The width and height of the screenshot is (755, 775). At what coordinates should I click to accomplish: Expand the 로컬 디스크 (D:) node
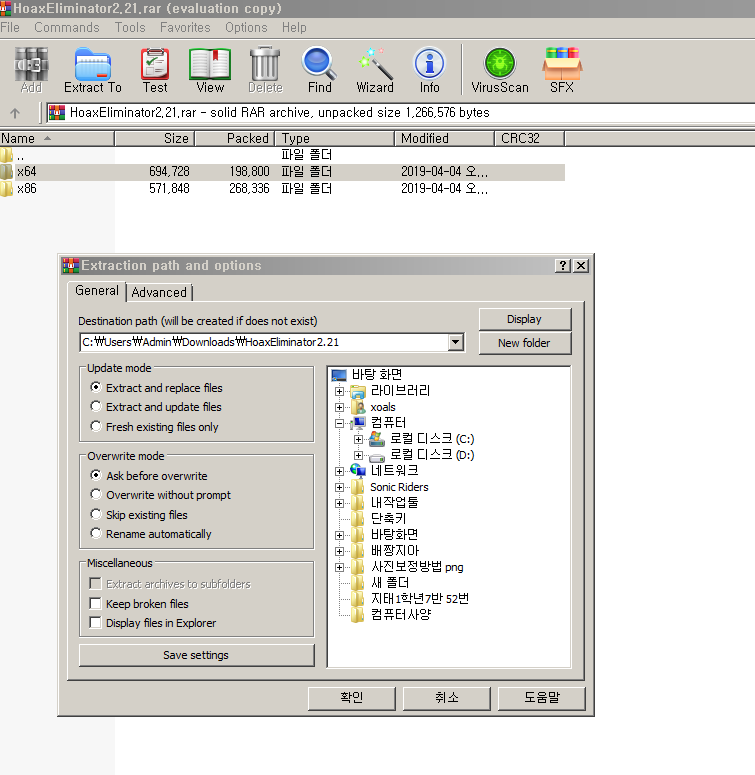359,455
